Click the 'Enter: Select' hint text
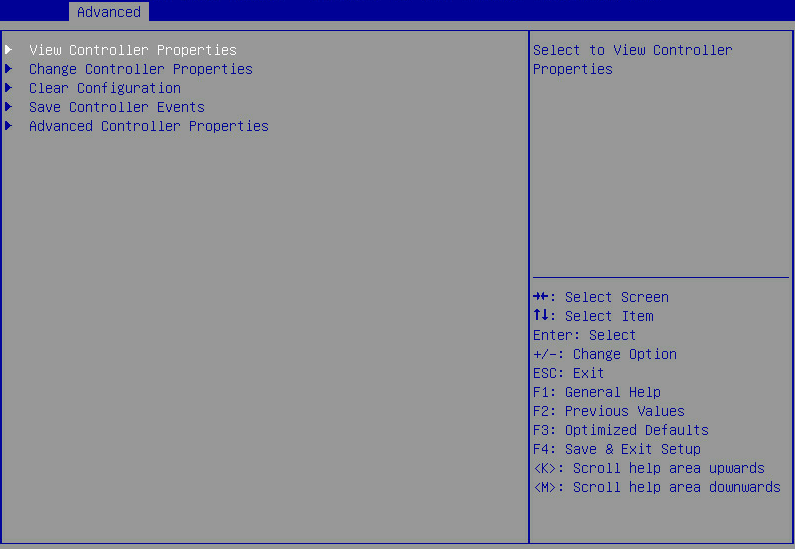 (584, 335)
